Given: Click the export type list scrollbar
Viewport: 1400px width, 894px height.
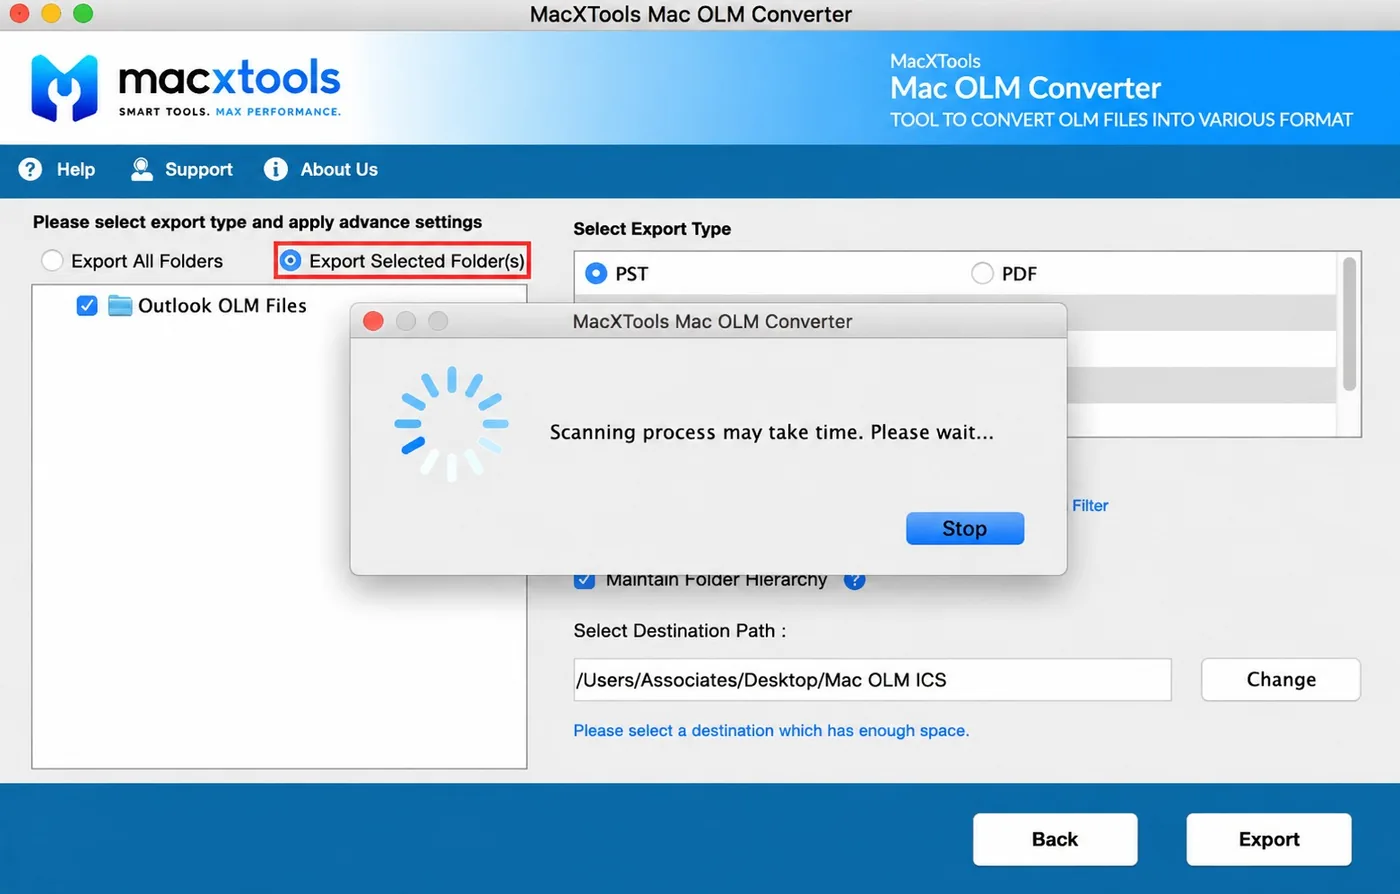Looking at the screenshot, I should click(x=1349, y=324).
